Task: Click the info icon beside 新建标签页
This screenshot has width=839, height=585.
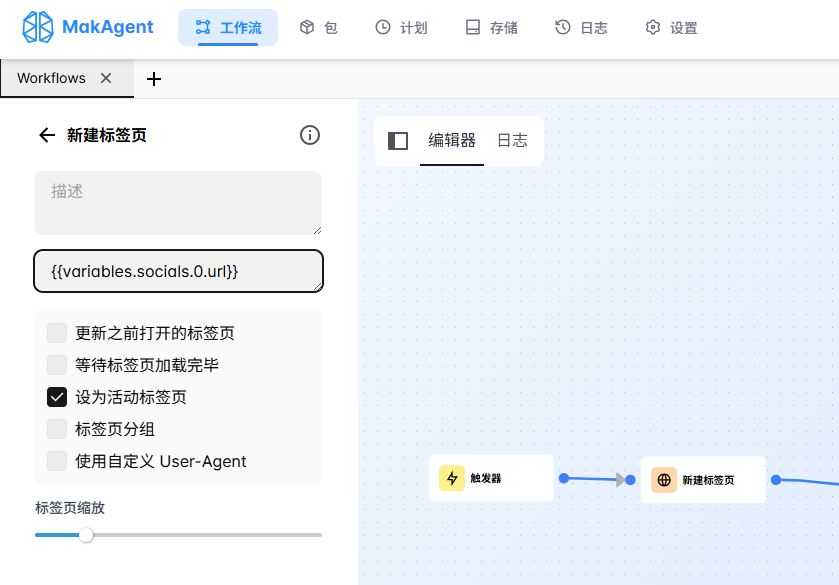Action: coord(310,135)
